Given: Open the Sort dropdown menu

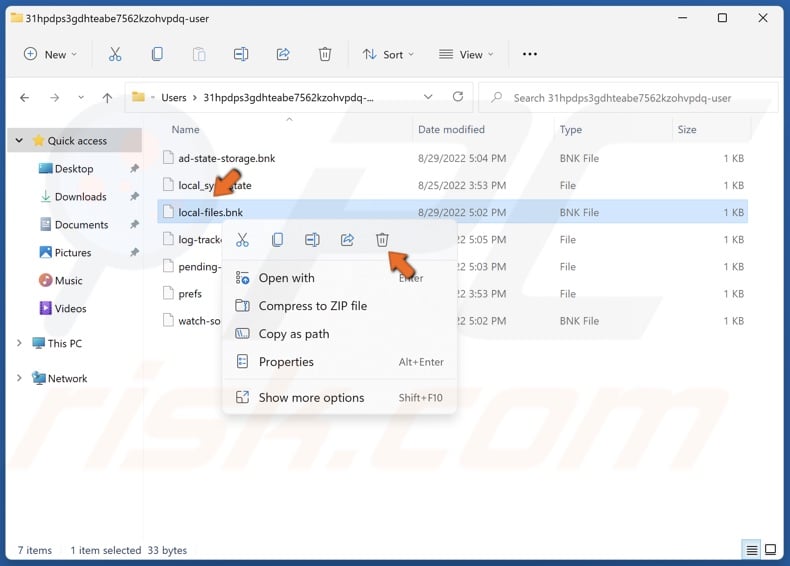Looking at the screenshot, I should (388, 54).
